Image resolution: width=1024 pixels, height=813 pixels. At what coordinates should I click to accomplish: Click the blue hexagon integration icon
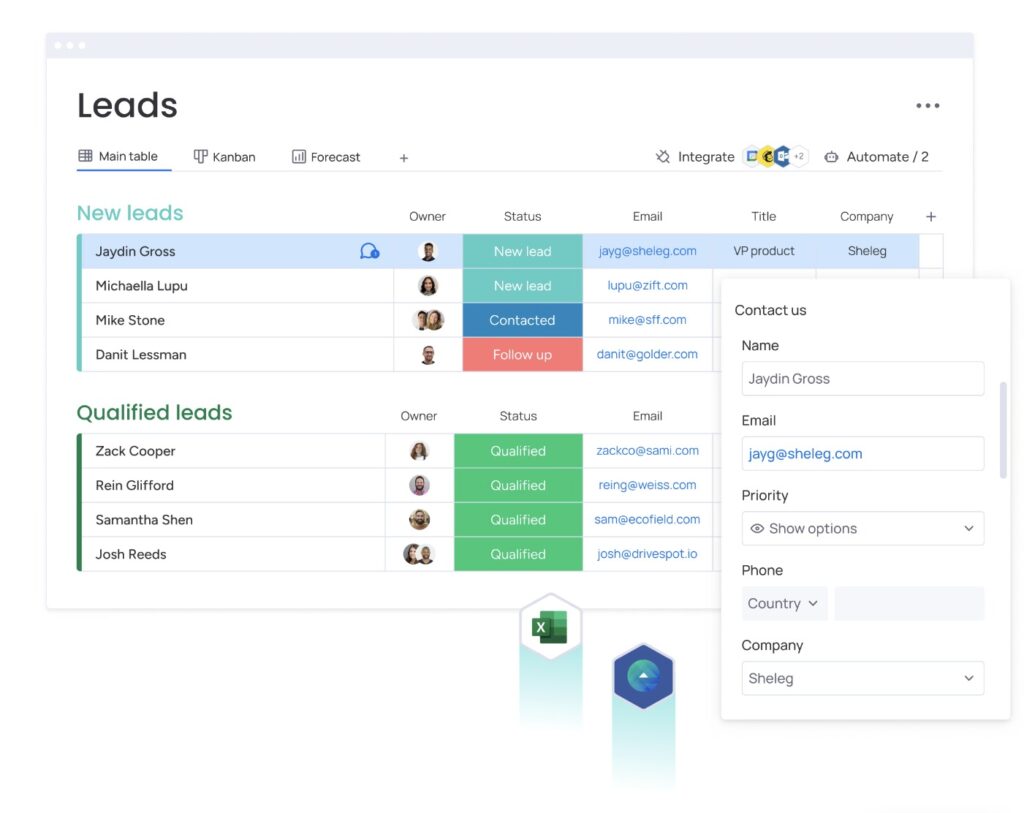[x=643, y=677]
